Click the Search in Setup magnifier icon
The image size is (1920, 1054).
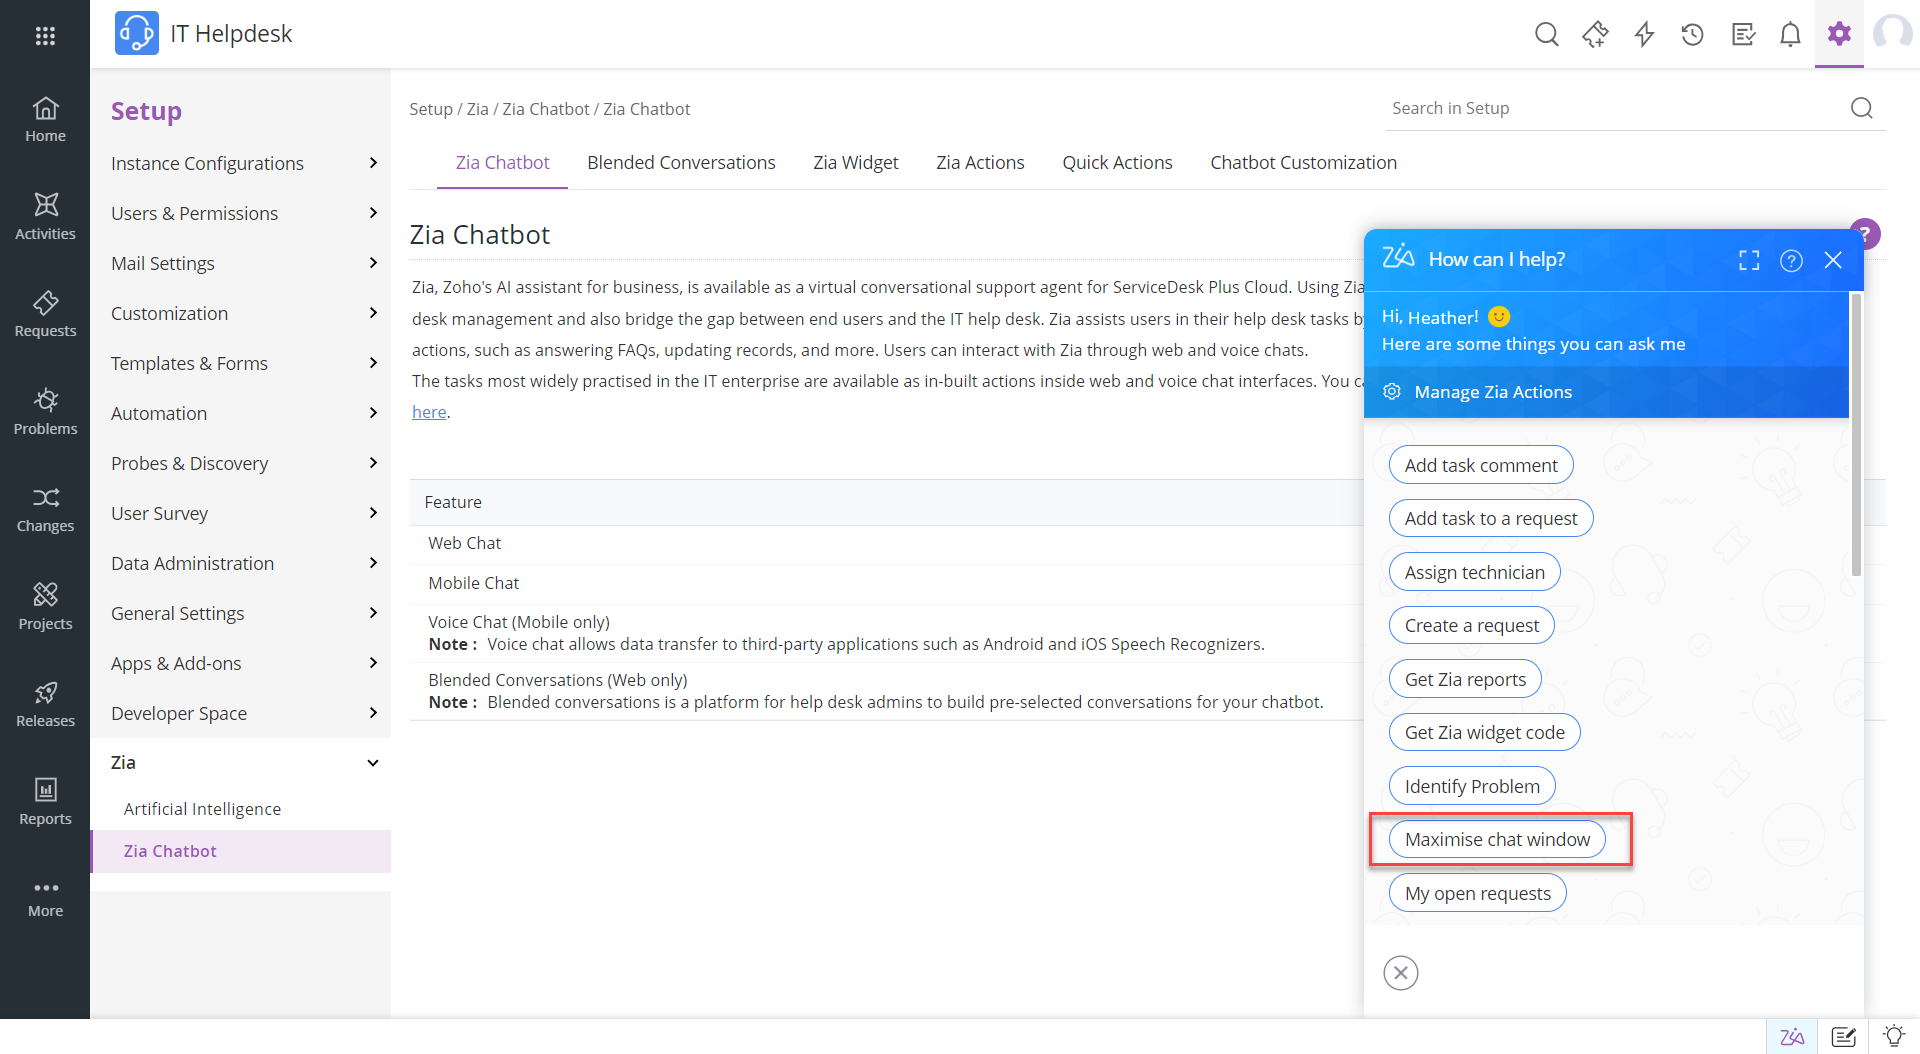click(1861, 108)
